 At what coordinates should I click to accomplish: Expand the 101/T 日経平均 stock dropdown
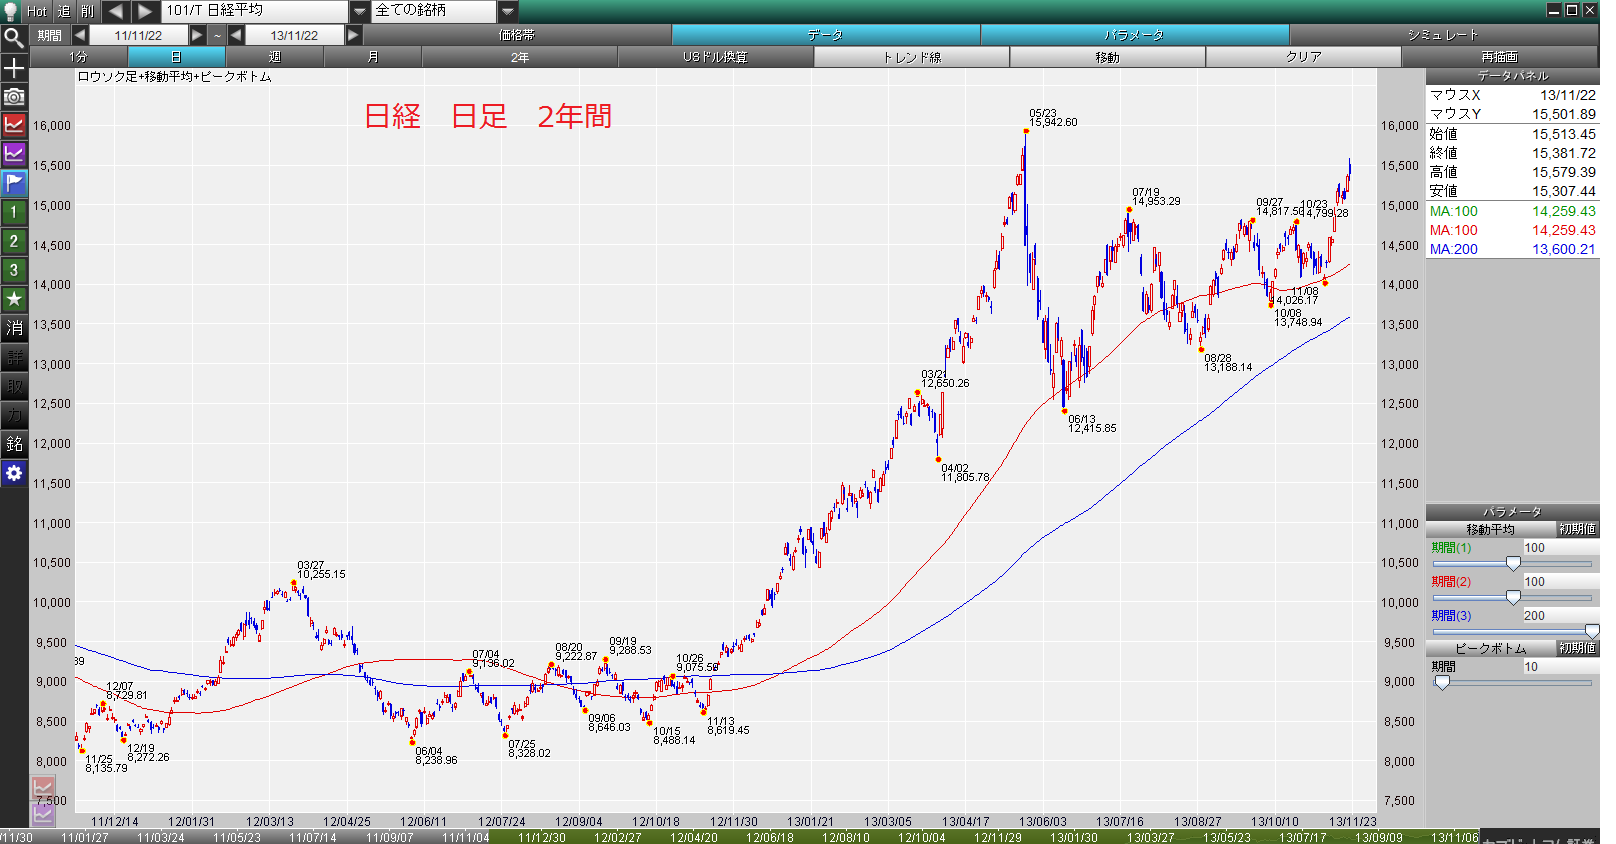(x=360, y=11)
